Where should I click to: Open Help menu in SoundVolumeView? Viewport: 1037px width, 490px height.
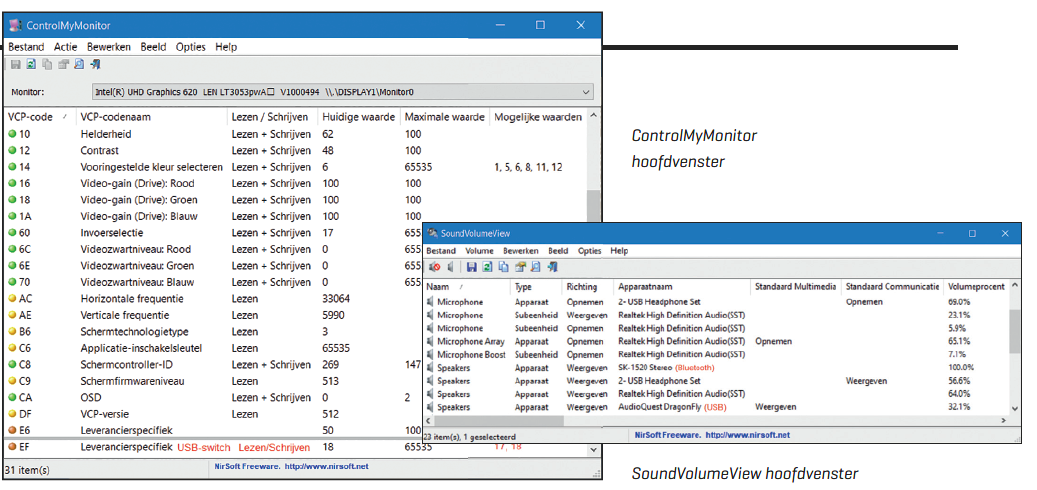[x=619, y=251]
